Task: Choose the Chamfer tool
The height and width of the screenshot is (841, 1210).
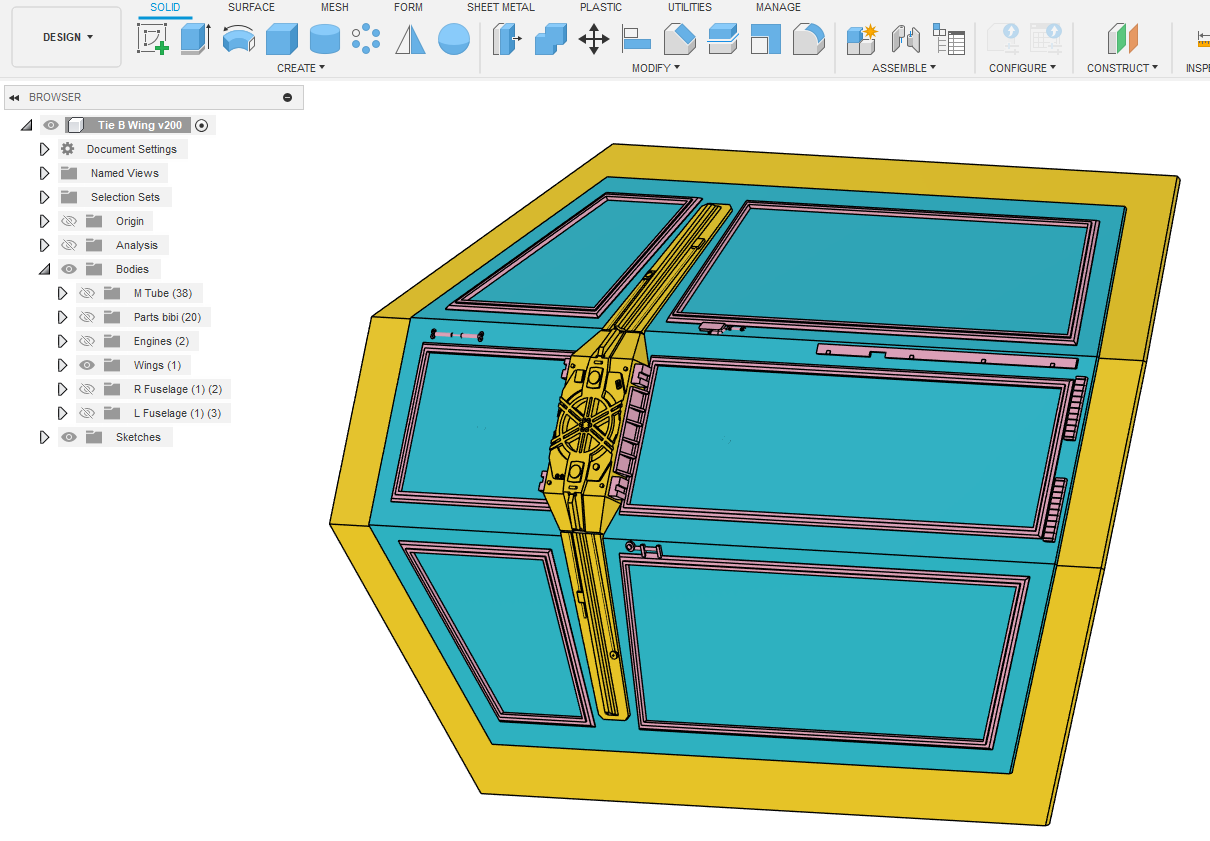Action: [680, 39]
